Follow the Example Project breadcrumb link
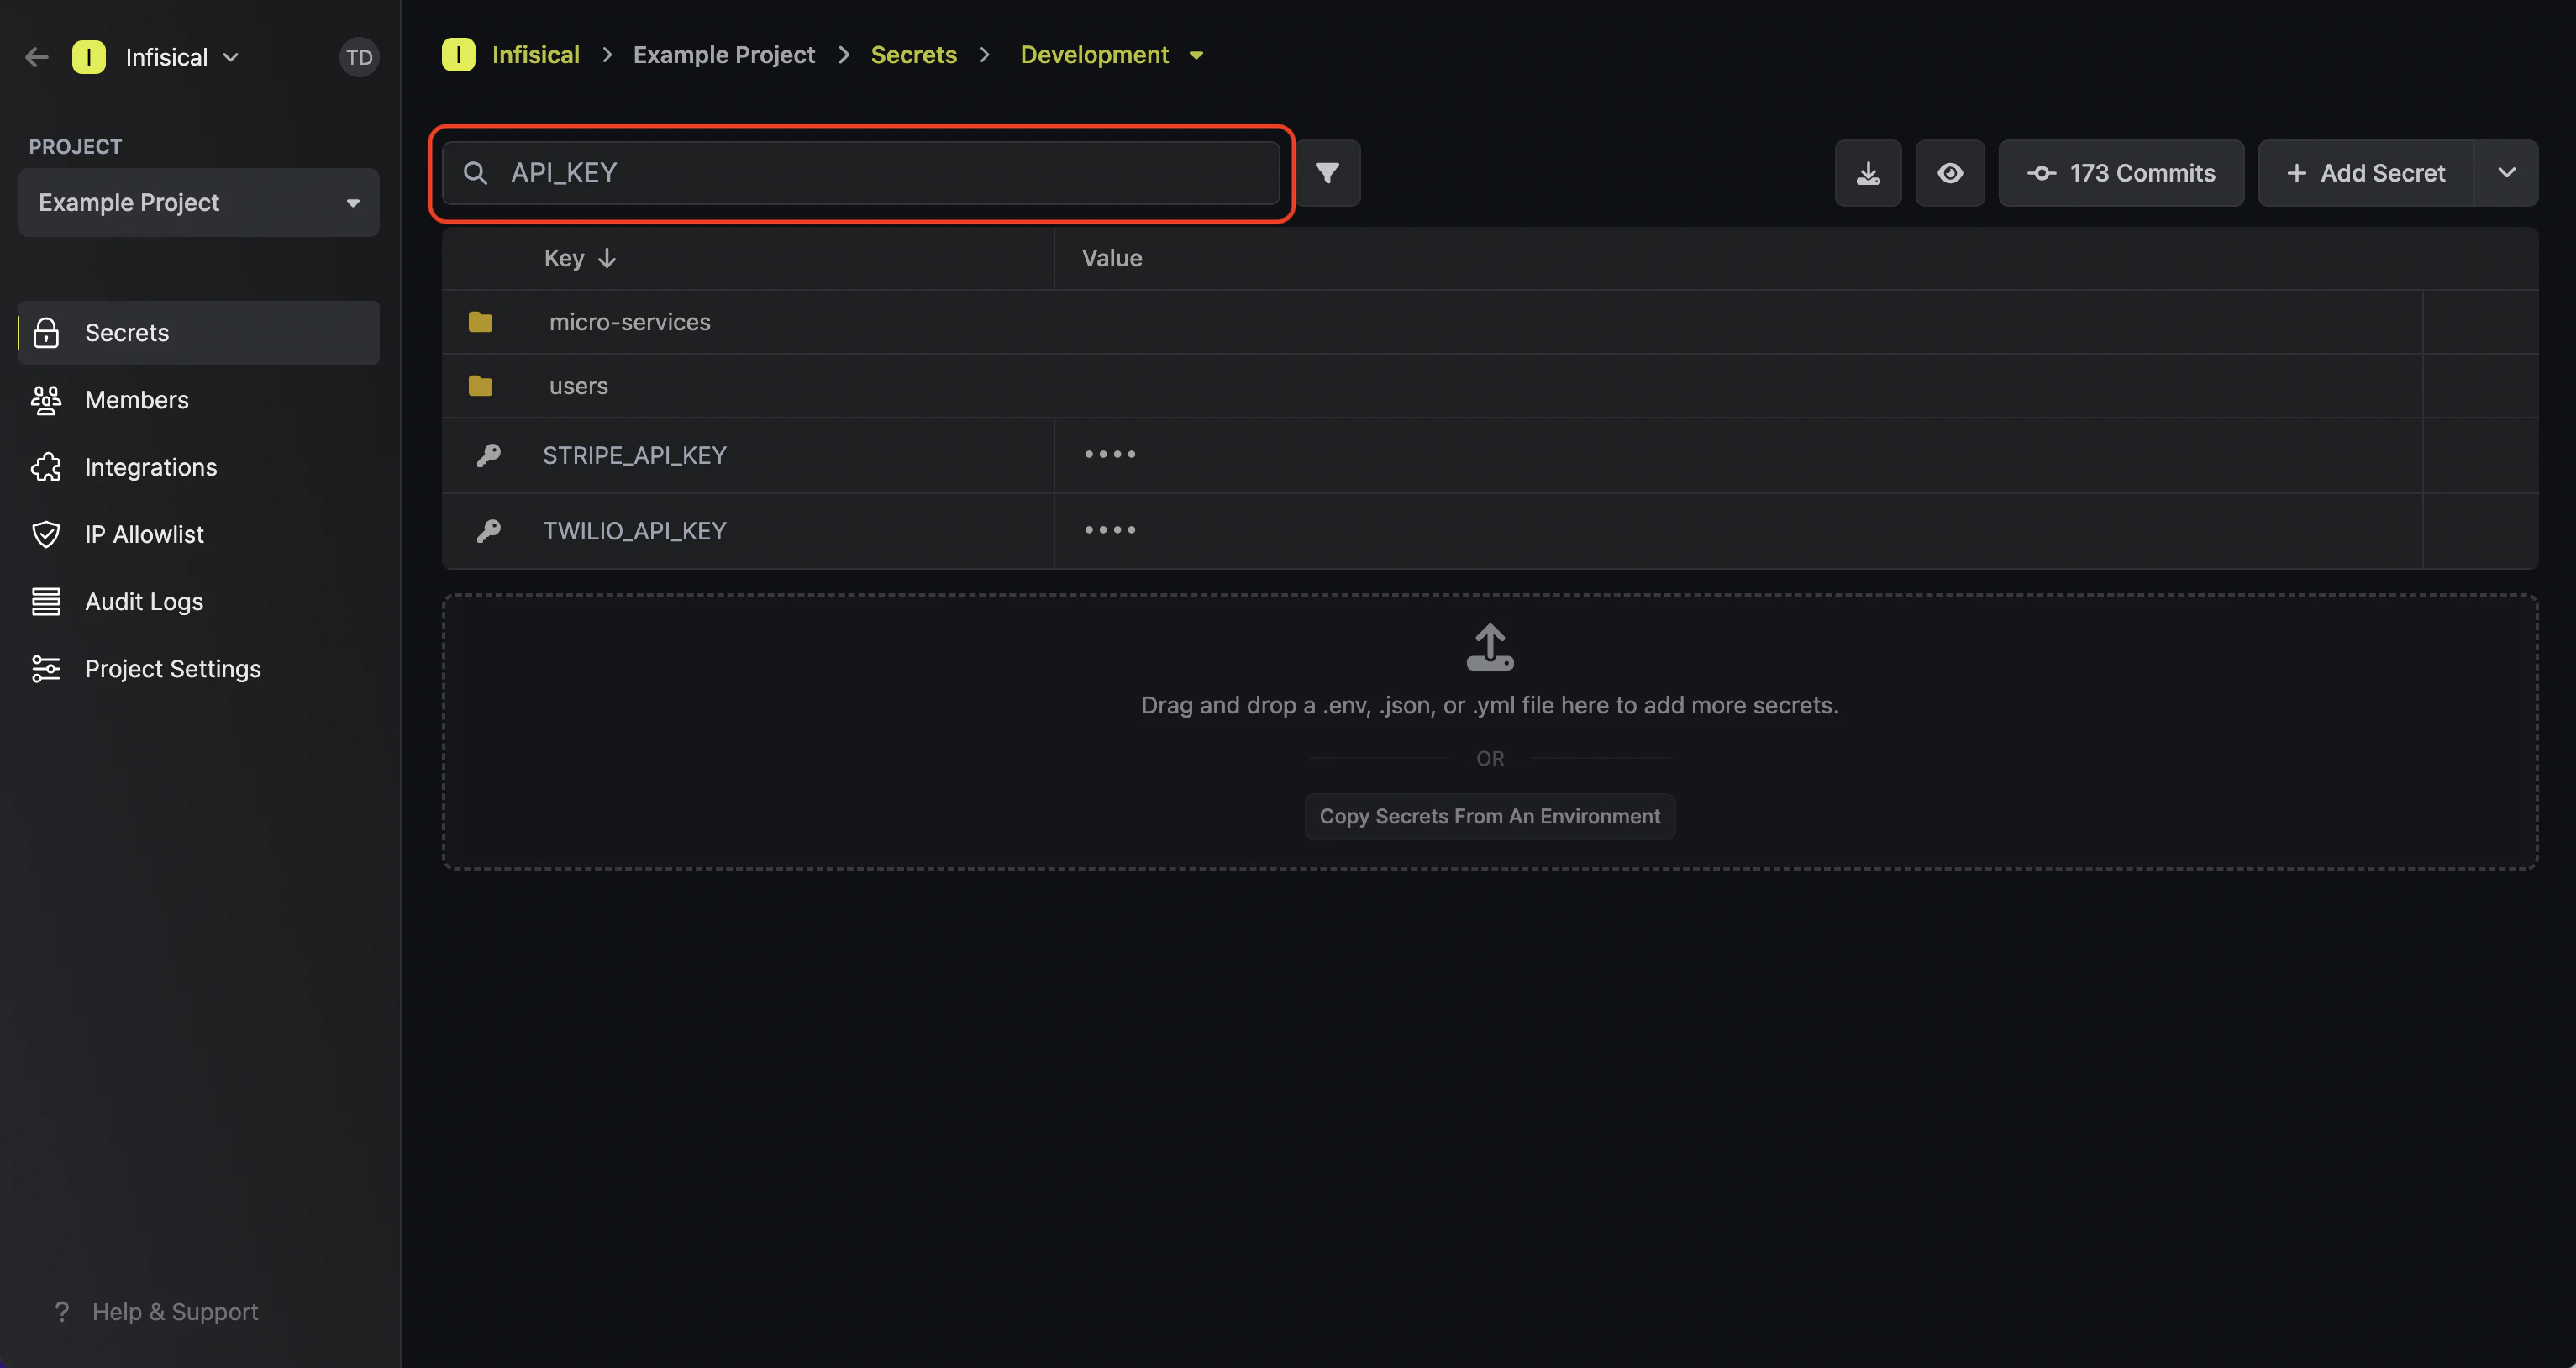 pos(724,54)
